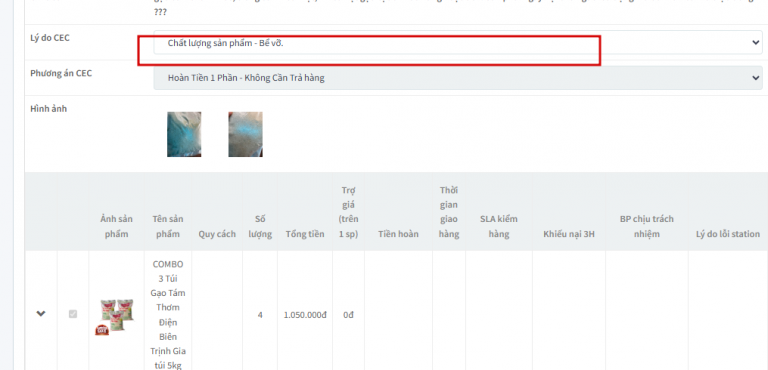View the second attached bag image

245,134
